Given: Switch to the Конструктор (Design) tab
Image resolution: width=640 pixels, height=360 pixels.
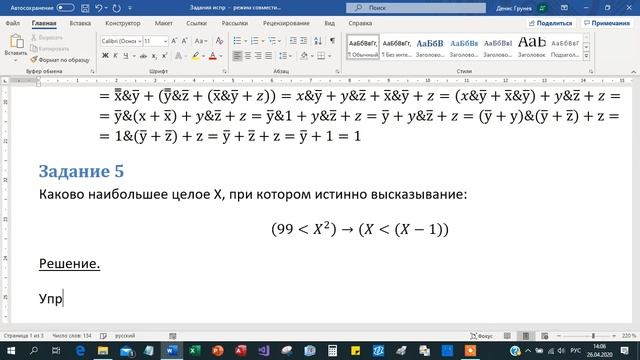Looking at the screenshot, I should point(122,23).
